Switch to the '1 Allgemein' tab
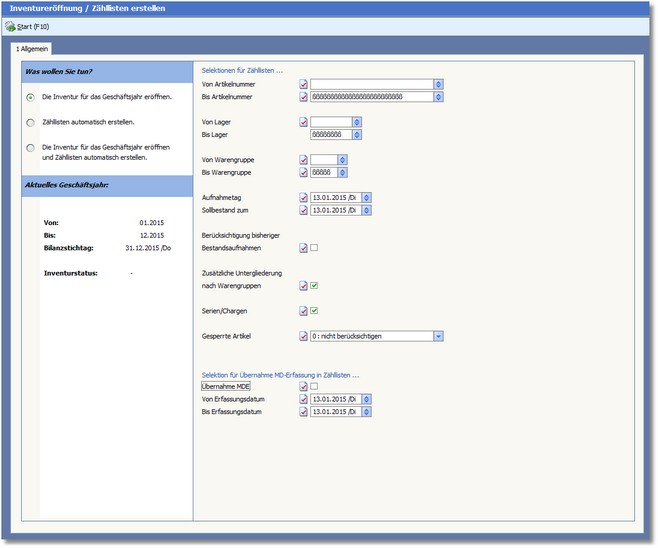The width and height of the screenshot is (658, 548). click(x=32, y=48)
